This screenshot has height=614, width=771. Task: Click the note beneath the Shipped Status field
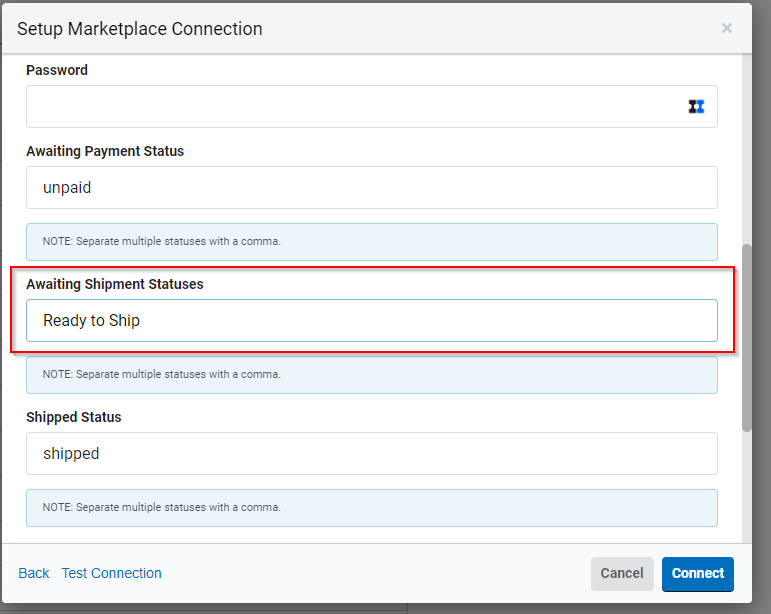coord(371,507)
